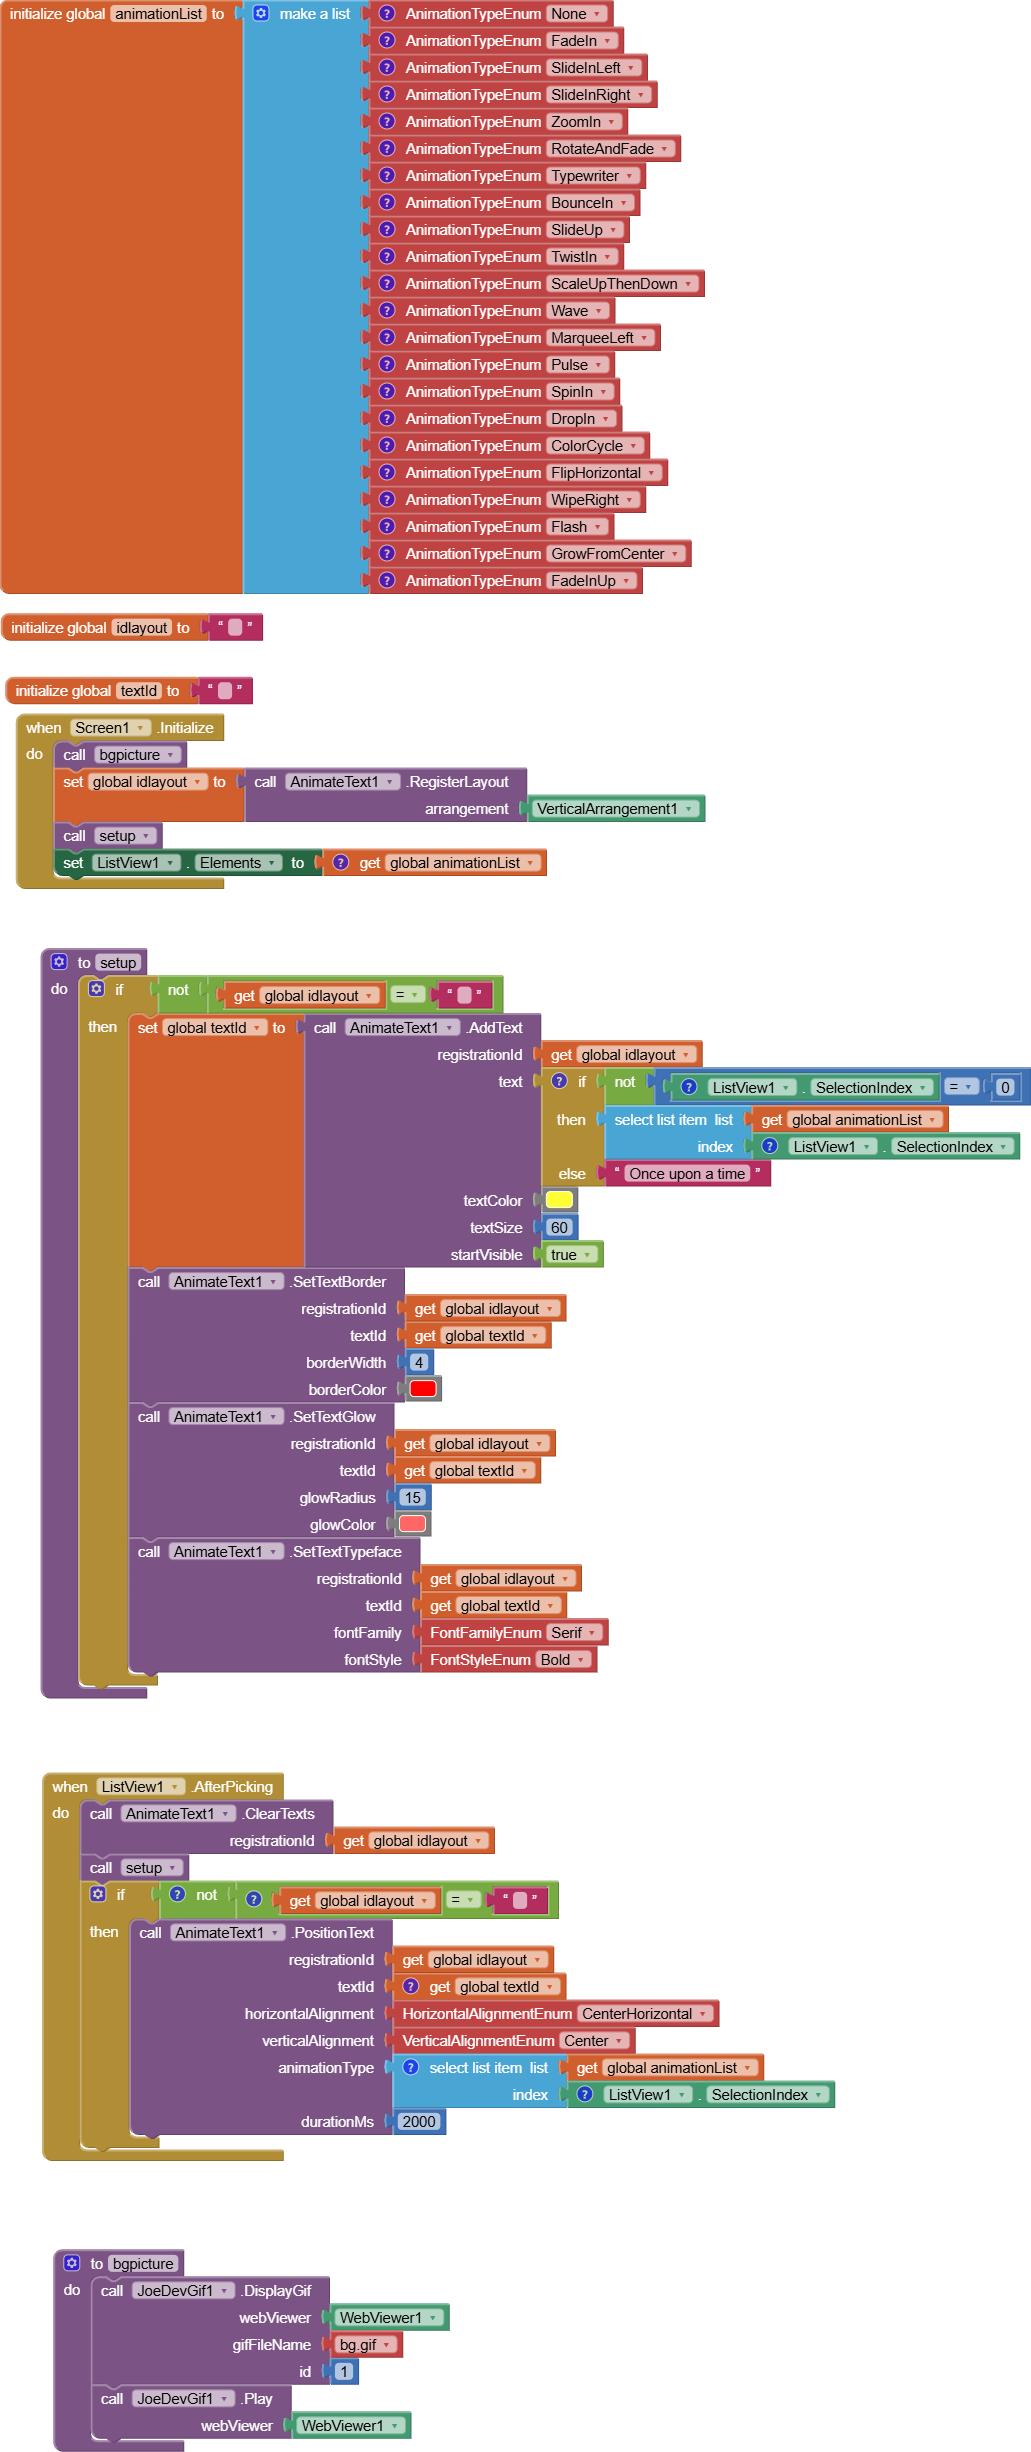This screenshot has height=2452, width=1031.
Task: Edit the animationList variable name
Action: (158, 14)
